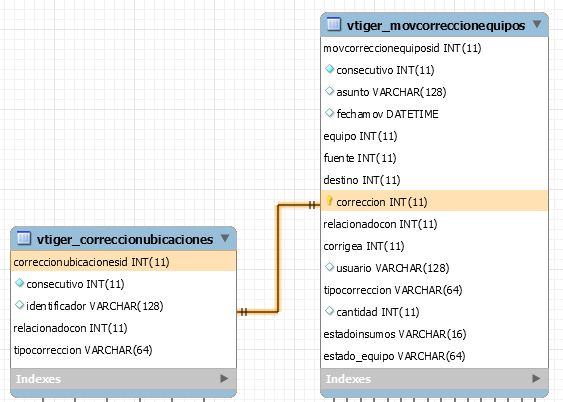Select the destino INT(11) column
The width and height of the screenshot is (563, 402).
tap(434, 180)
